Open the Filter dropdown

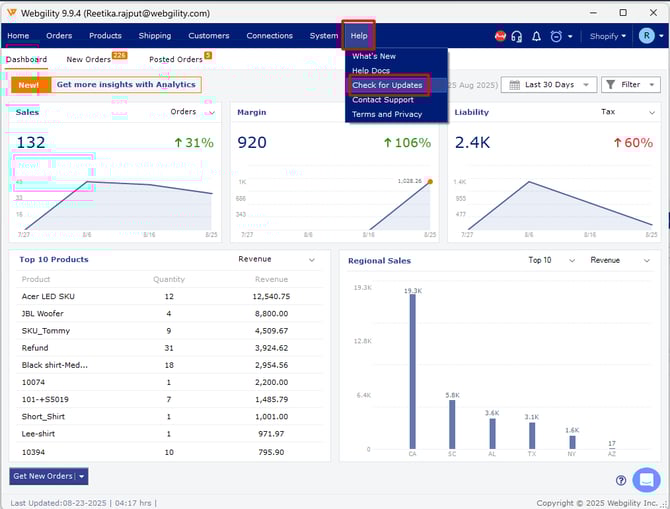click(630, 85)
